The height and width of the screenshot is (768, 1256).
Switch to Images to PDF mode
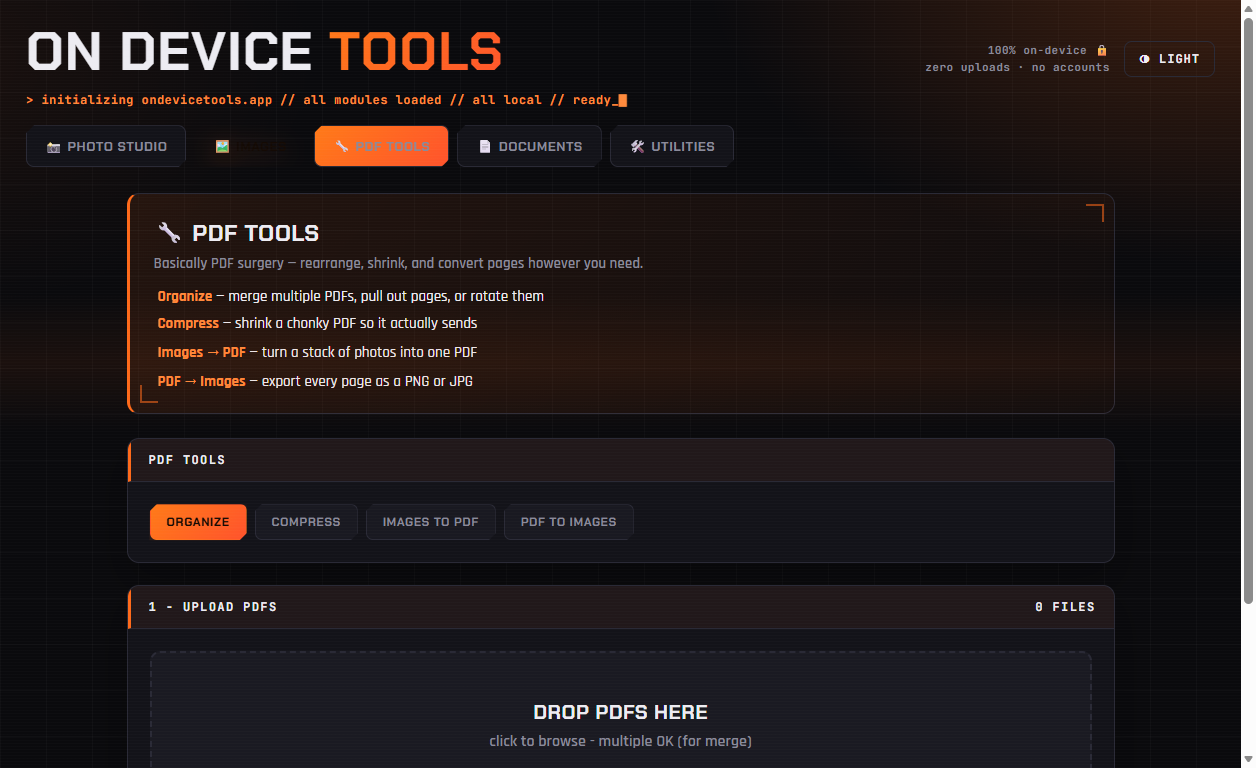430,522
